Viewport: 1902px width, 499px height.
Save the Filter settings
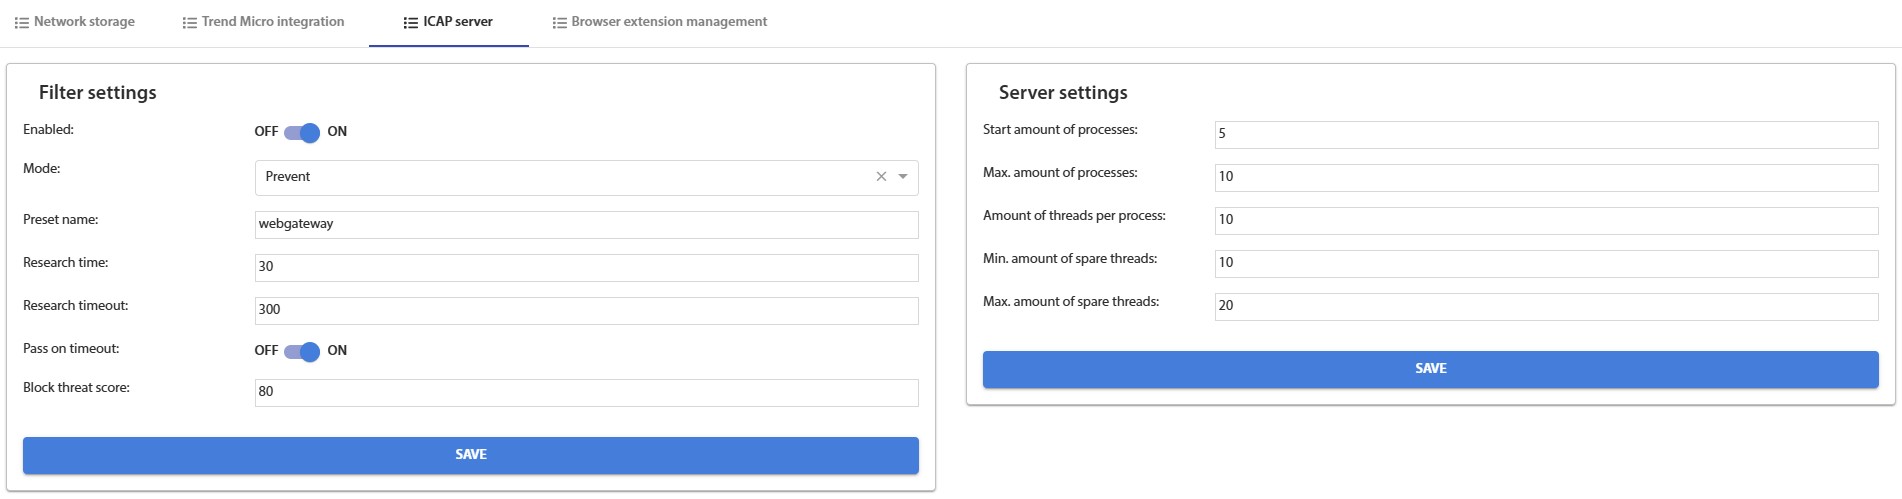[x=471, y=455]
